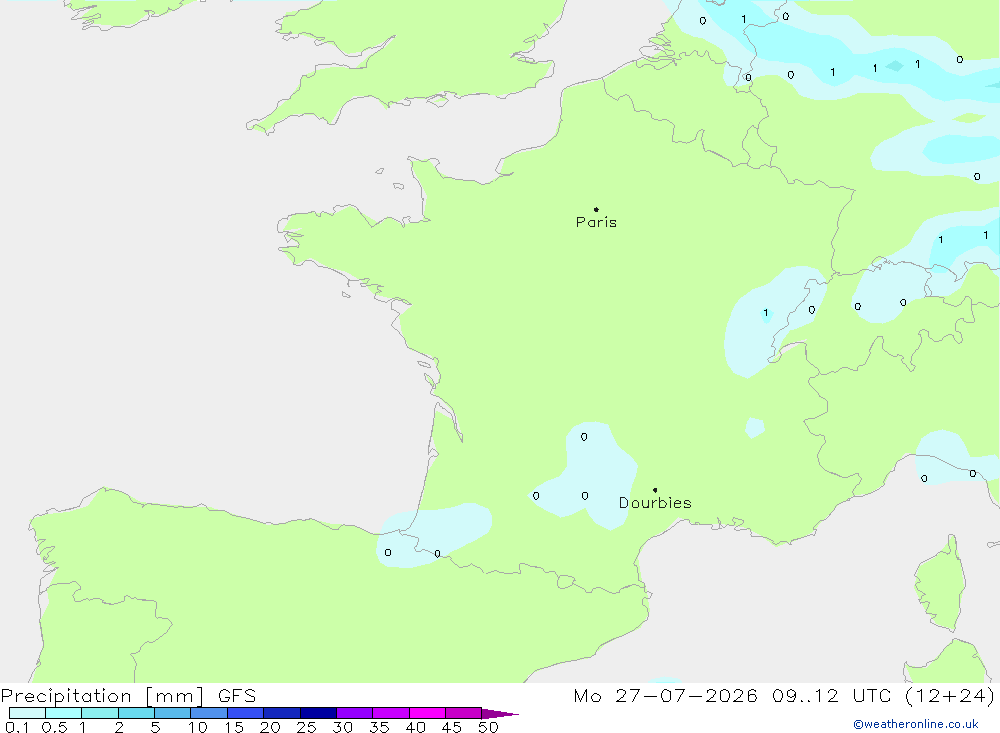Click the Dourbies location dot marker
The image size is (1000, 733).
(655, 490)
